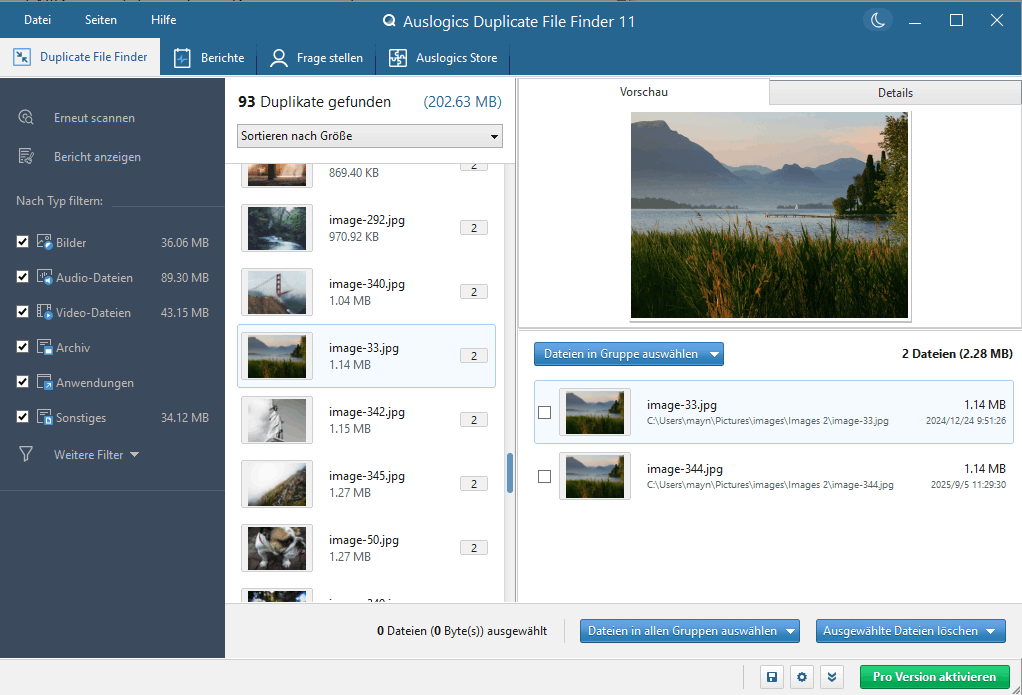1022x695 pixels.
Task: Click the duplicate list scrollbar thumb
Action: click(x=510, y=473)
